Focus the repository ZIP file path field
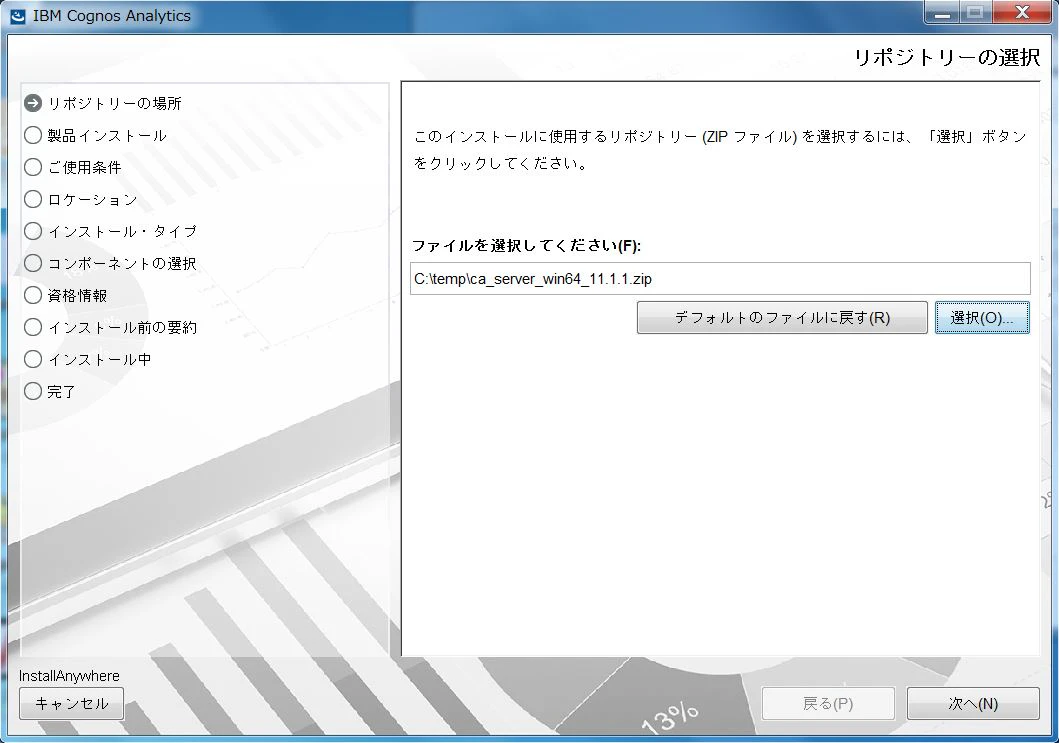 pyautogui.click(x=720, y=279)
